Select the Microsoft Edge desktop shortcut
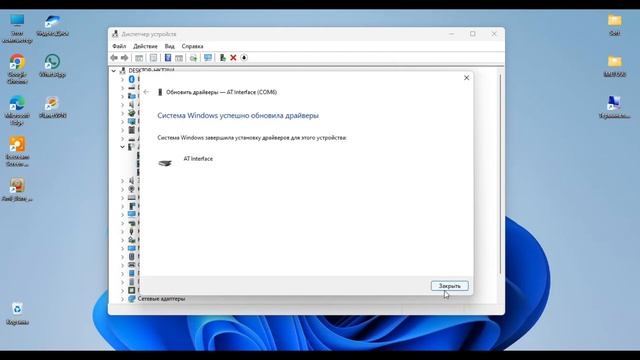Viewport: 640px width, 360px height. (x=17, y=111)
